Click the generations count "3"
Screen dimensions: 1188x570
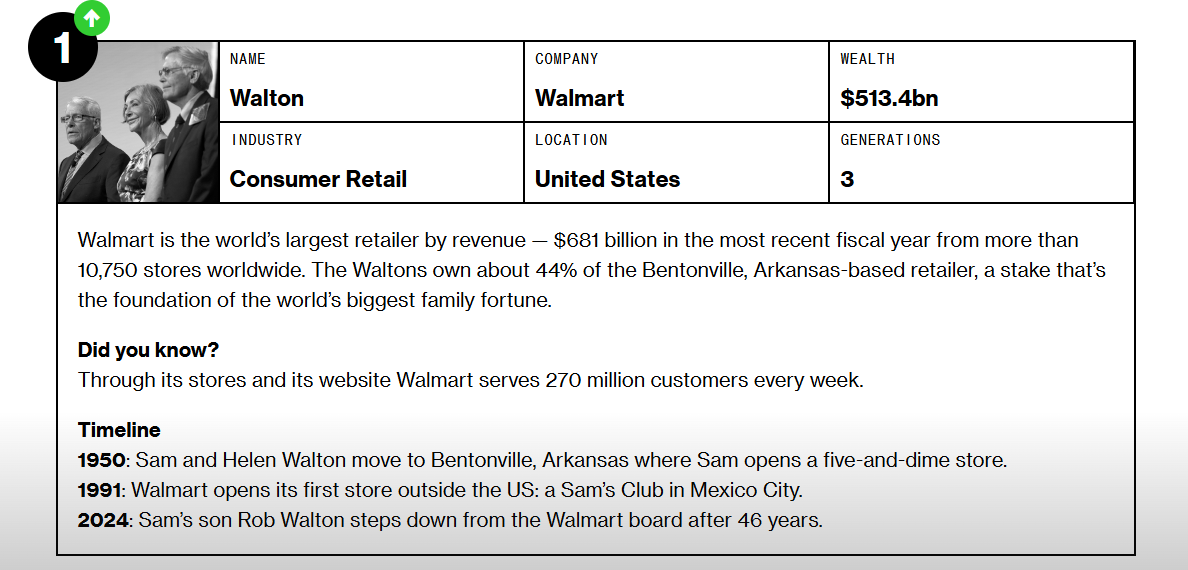pos(847,179)
